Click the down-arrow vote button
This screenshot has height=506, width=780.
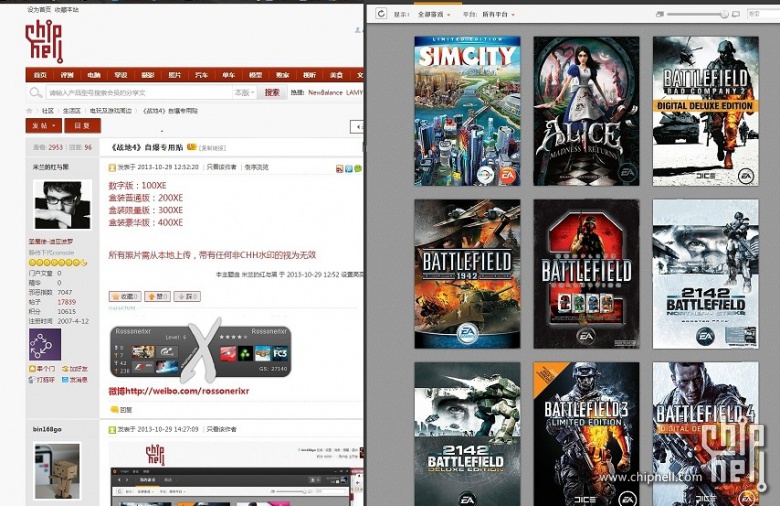(x=187, y=297)
